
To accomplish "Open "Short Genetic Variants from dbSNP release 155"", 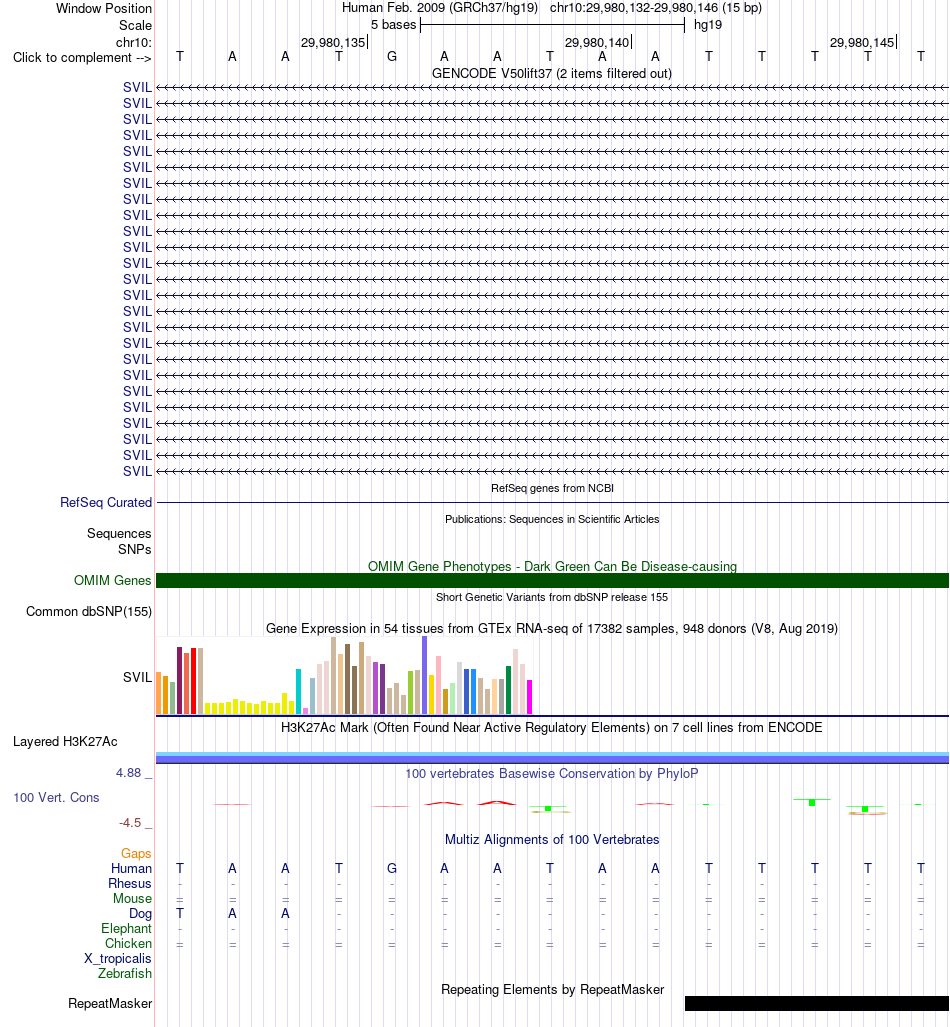I will [x=552, y=597].
